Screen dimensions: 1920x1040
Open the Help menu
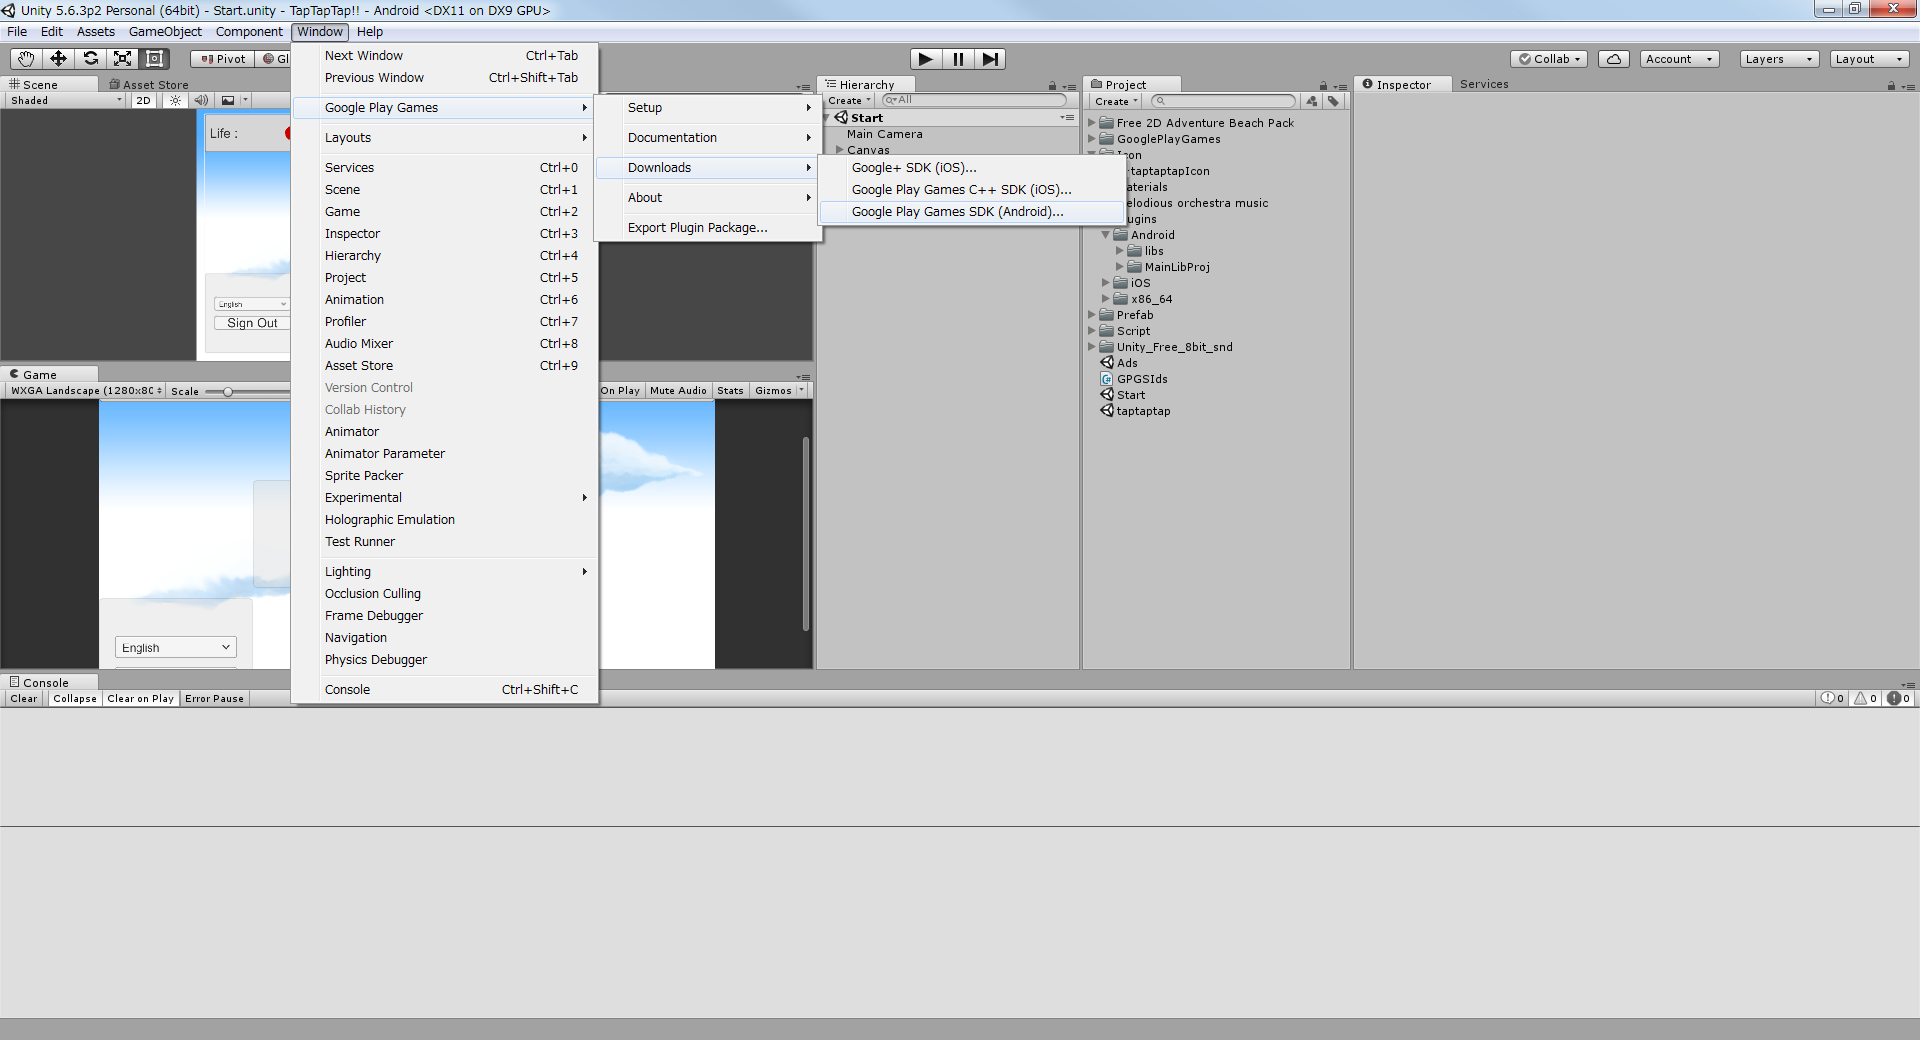[369, 31]
